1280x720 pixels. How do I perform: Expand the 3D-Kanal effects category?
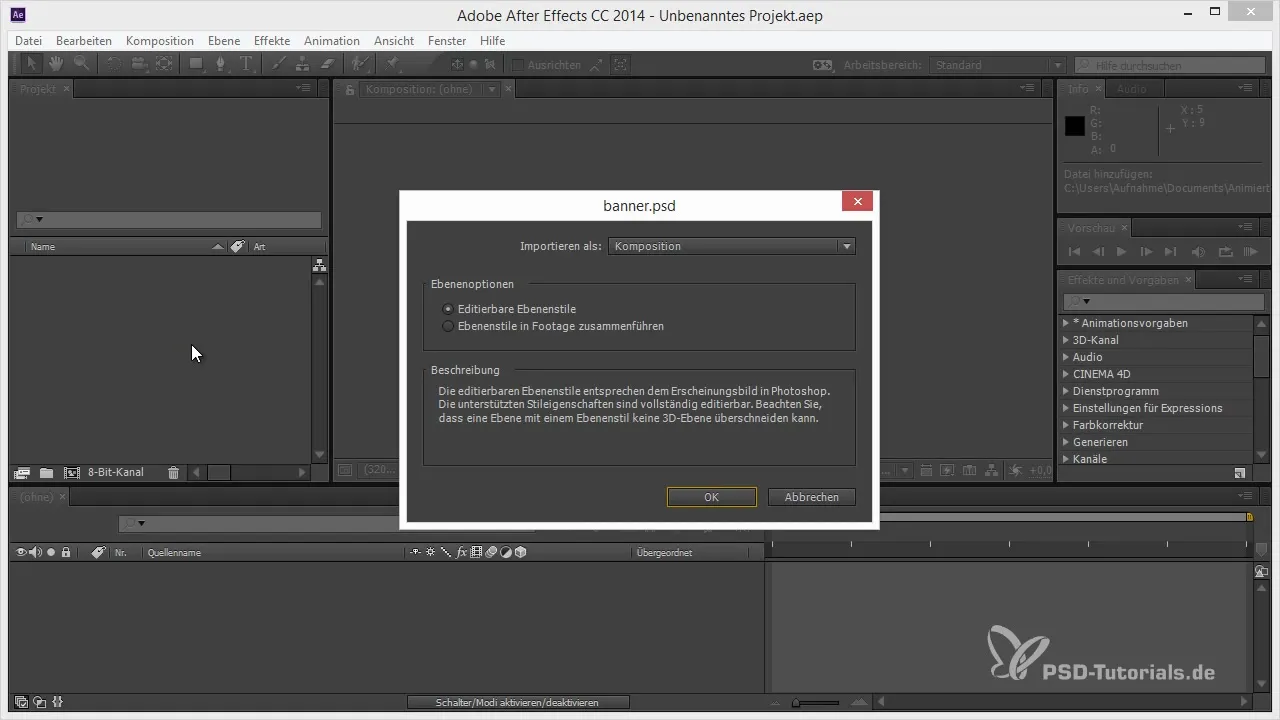click(x=1065, y=340)
